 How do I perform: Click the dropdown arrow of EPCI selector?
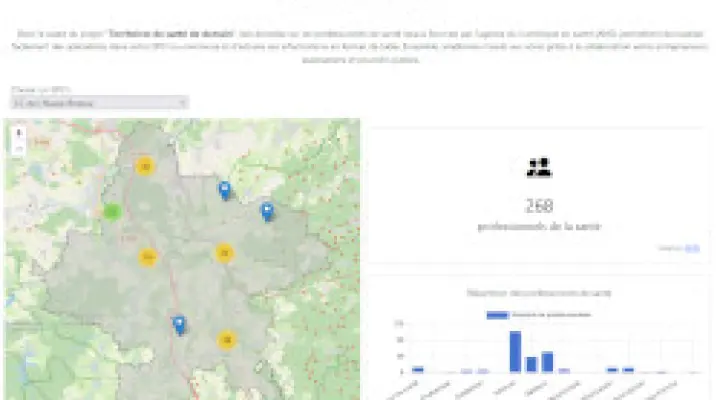[182, 102]
